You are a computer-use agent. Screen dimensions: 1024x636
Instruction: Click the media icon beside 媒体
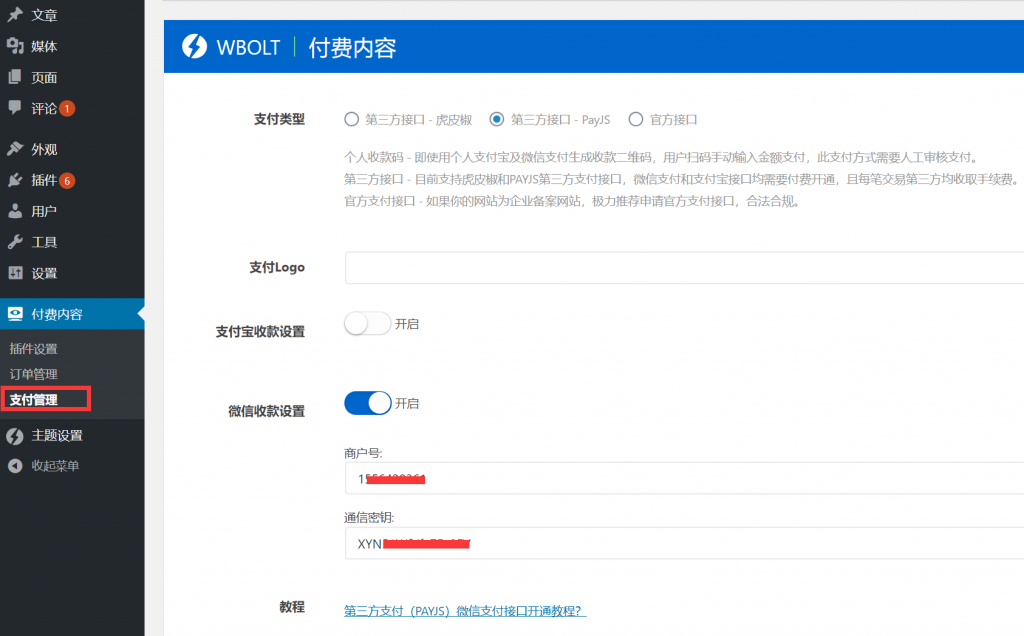(x=15, y=46)
